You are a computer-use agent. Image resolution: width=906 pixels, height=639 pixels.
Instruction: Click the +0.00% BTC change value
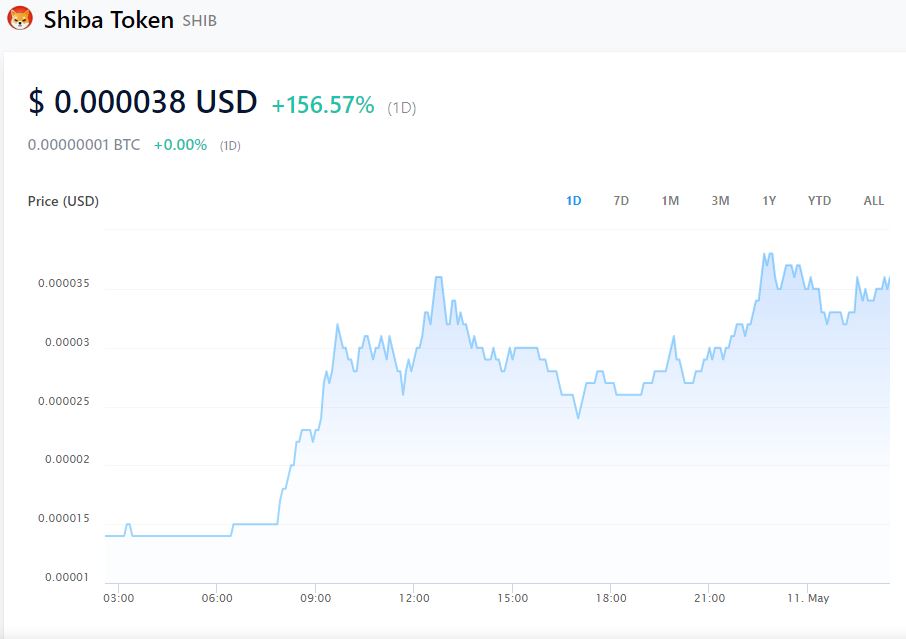click(180, 145)
